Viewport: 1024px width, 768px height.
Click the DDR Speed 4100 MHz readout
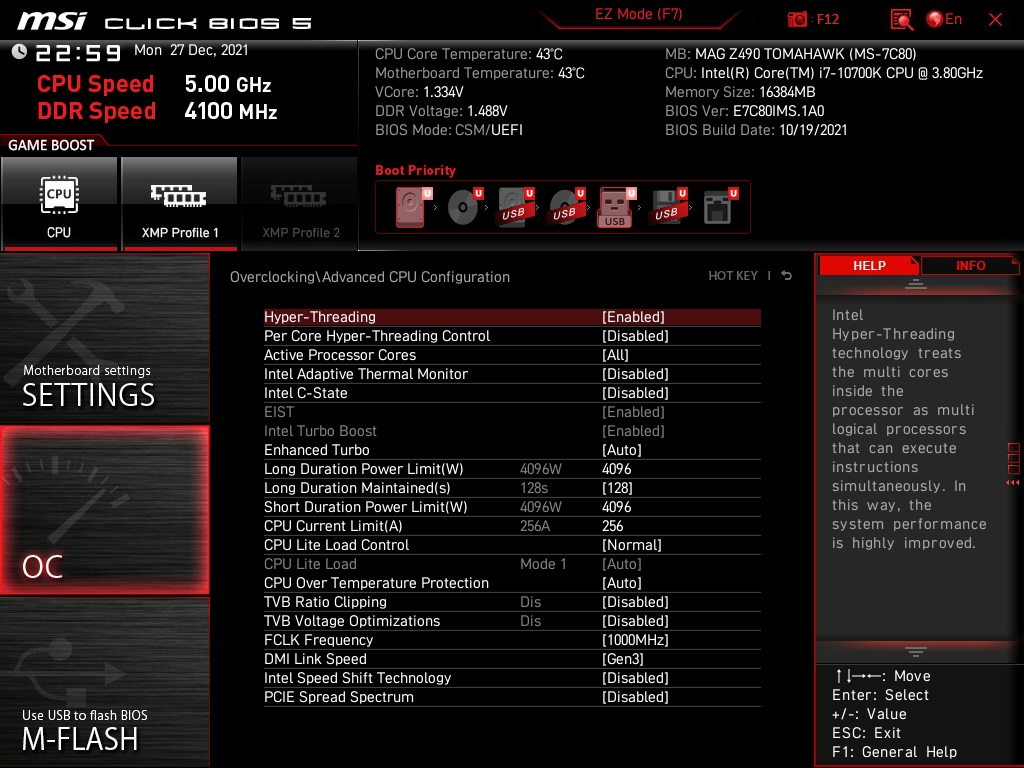click(x=157, y=110)
